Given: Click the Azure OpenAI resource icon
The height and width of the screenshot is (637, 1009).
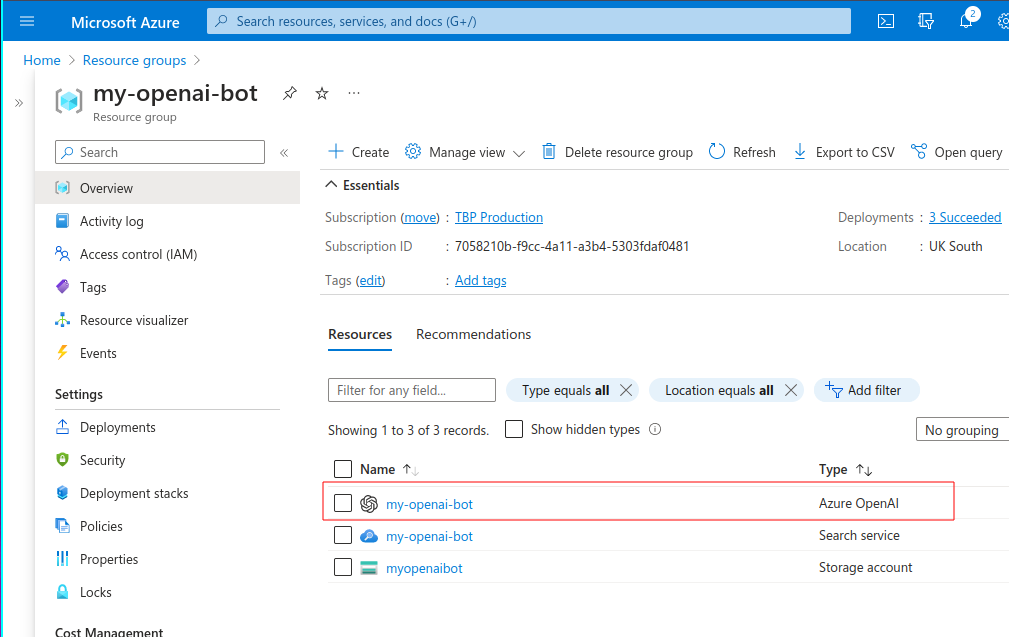Looking at the screenshot, I should click(369, 504).
